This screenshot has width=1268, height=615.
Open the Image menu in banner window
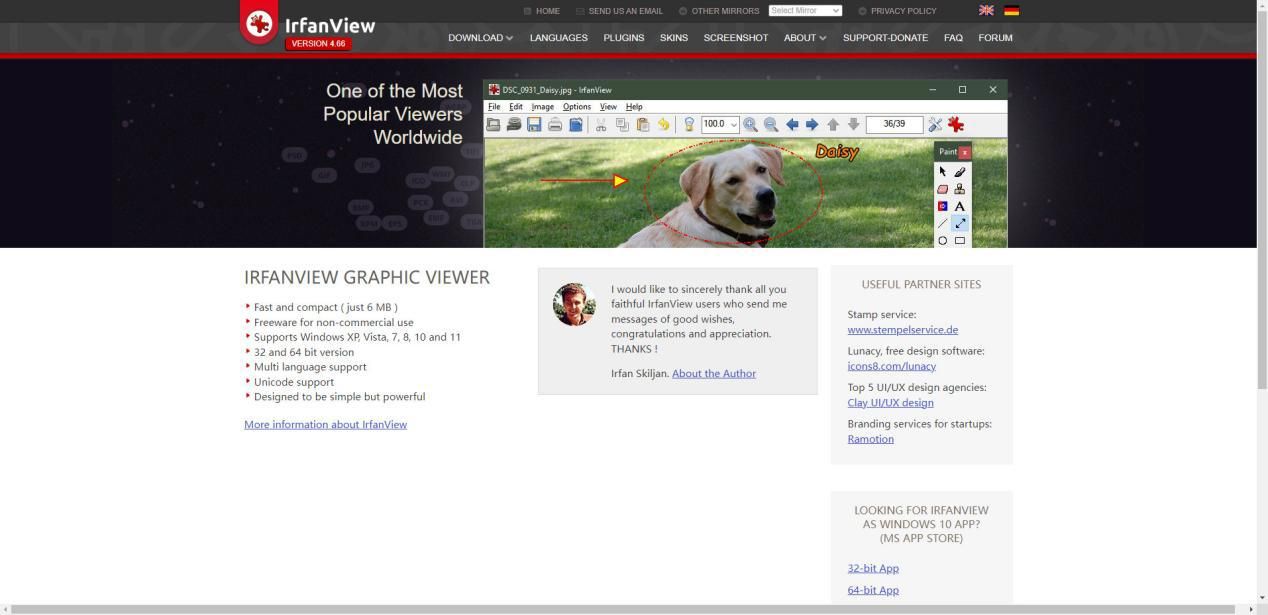pyautogui.click(x=542, y=107)
